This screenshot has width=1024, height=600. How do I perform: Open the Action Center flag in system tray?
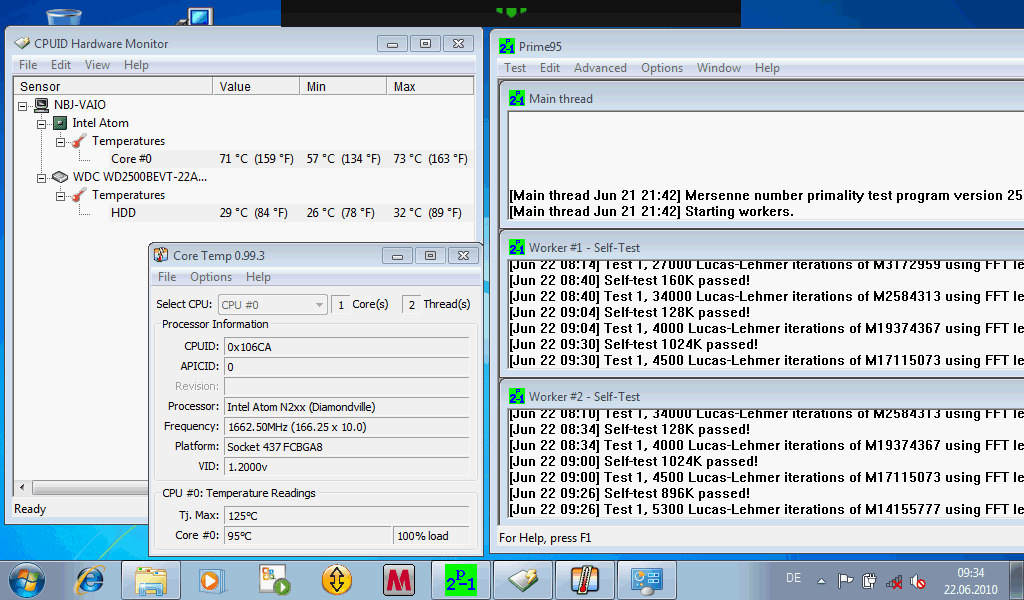pyautogui.click(x=845, y=580)
